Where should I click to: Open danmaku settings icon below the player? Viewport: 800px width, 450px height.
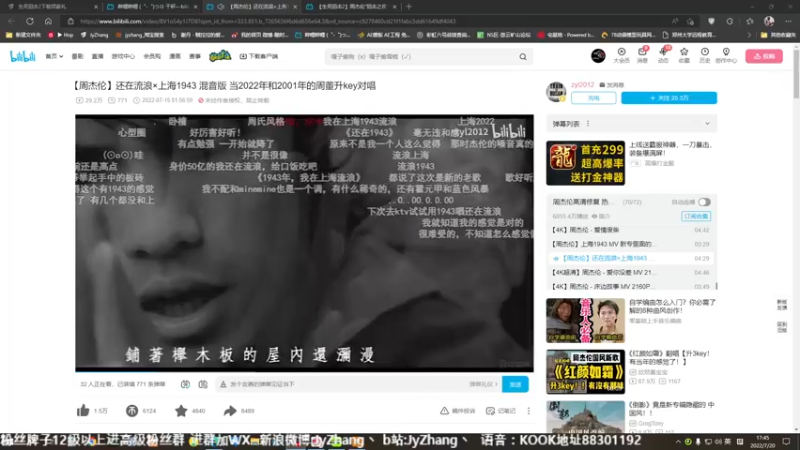click(203, 384)
